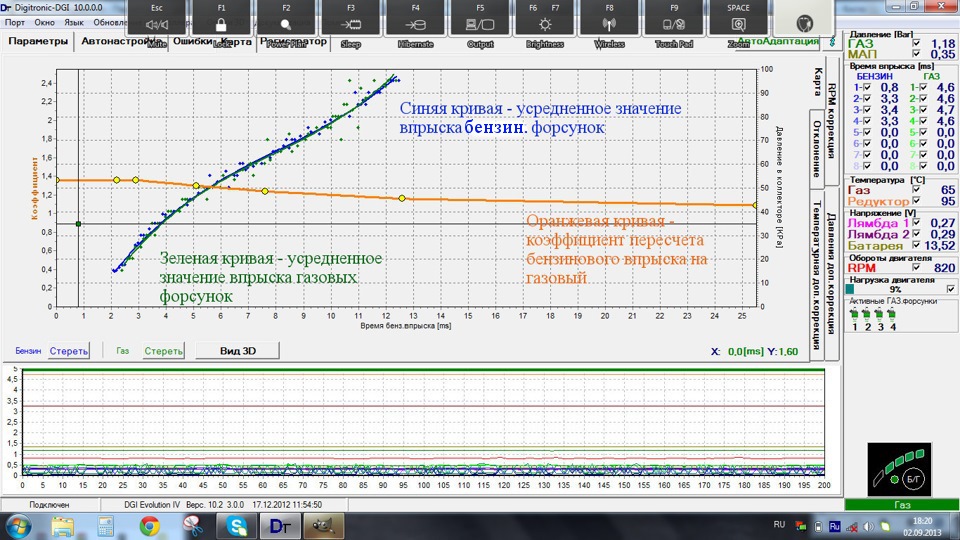Toggle the ГАЗ pressure checkbox
This screenshot has width=960, height=540.
[917, 43]
